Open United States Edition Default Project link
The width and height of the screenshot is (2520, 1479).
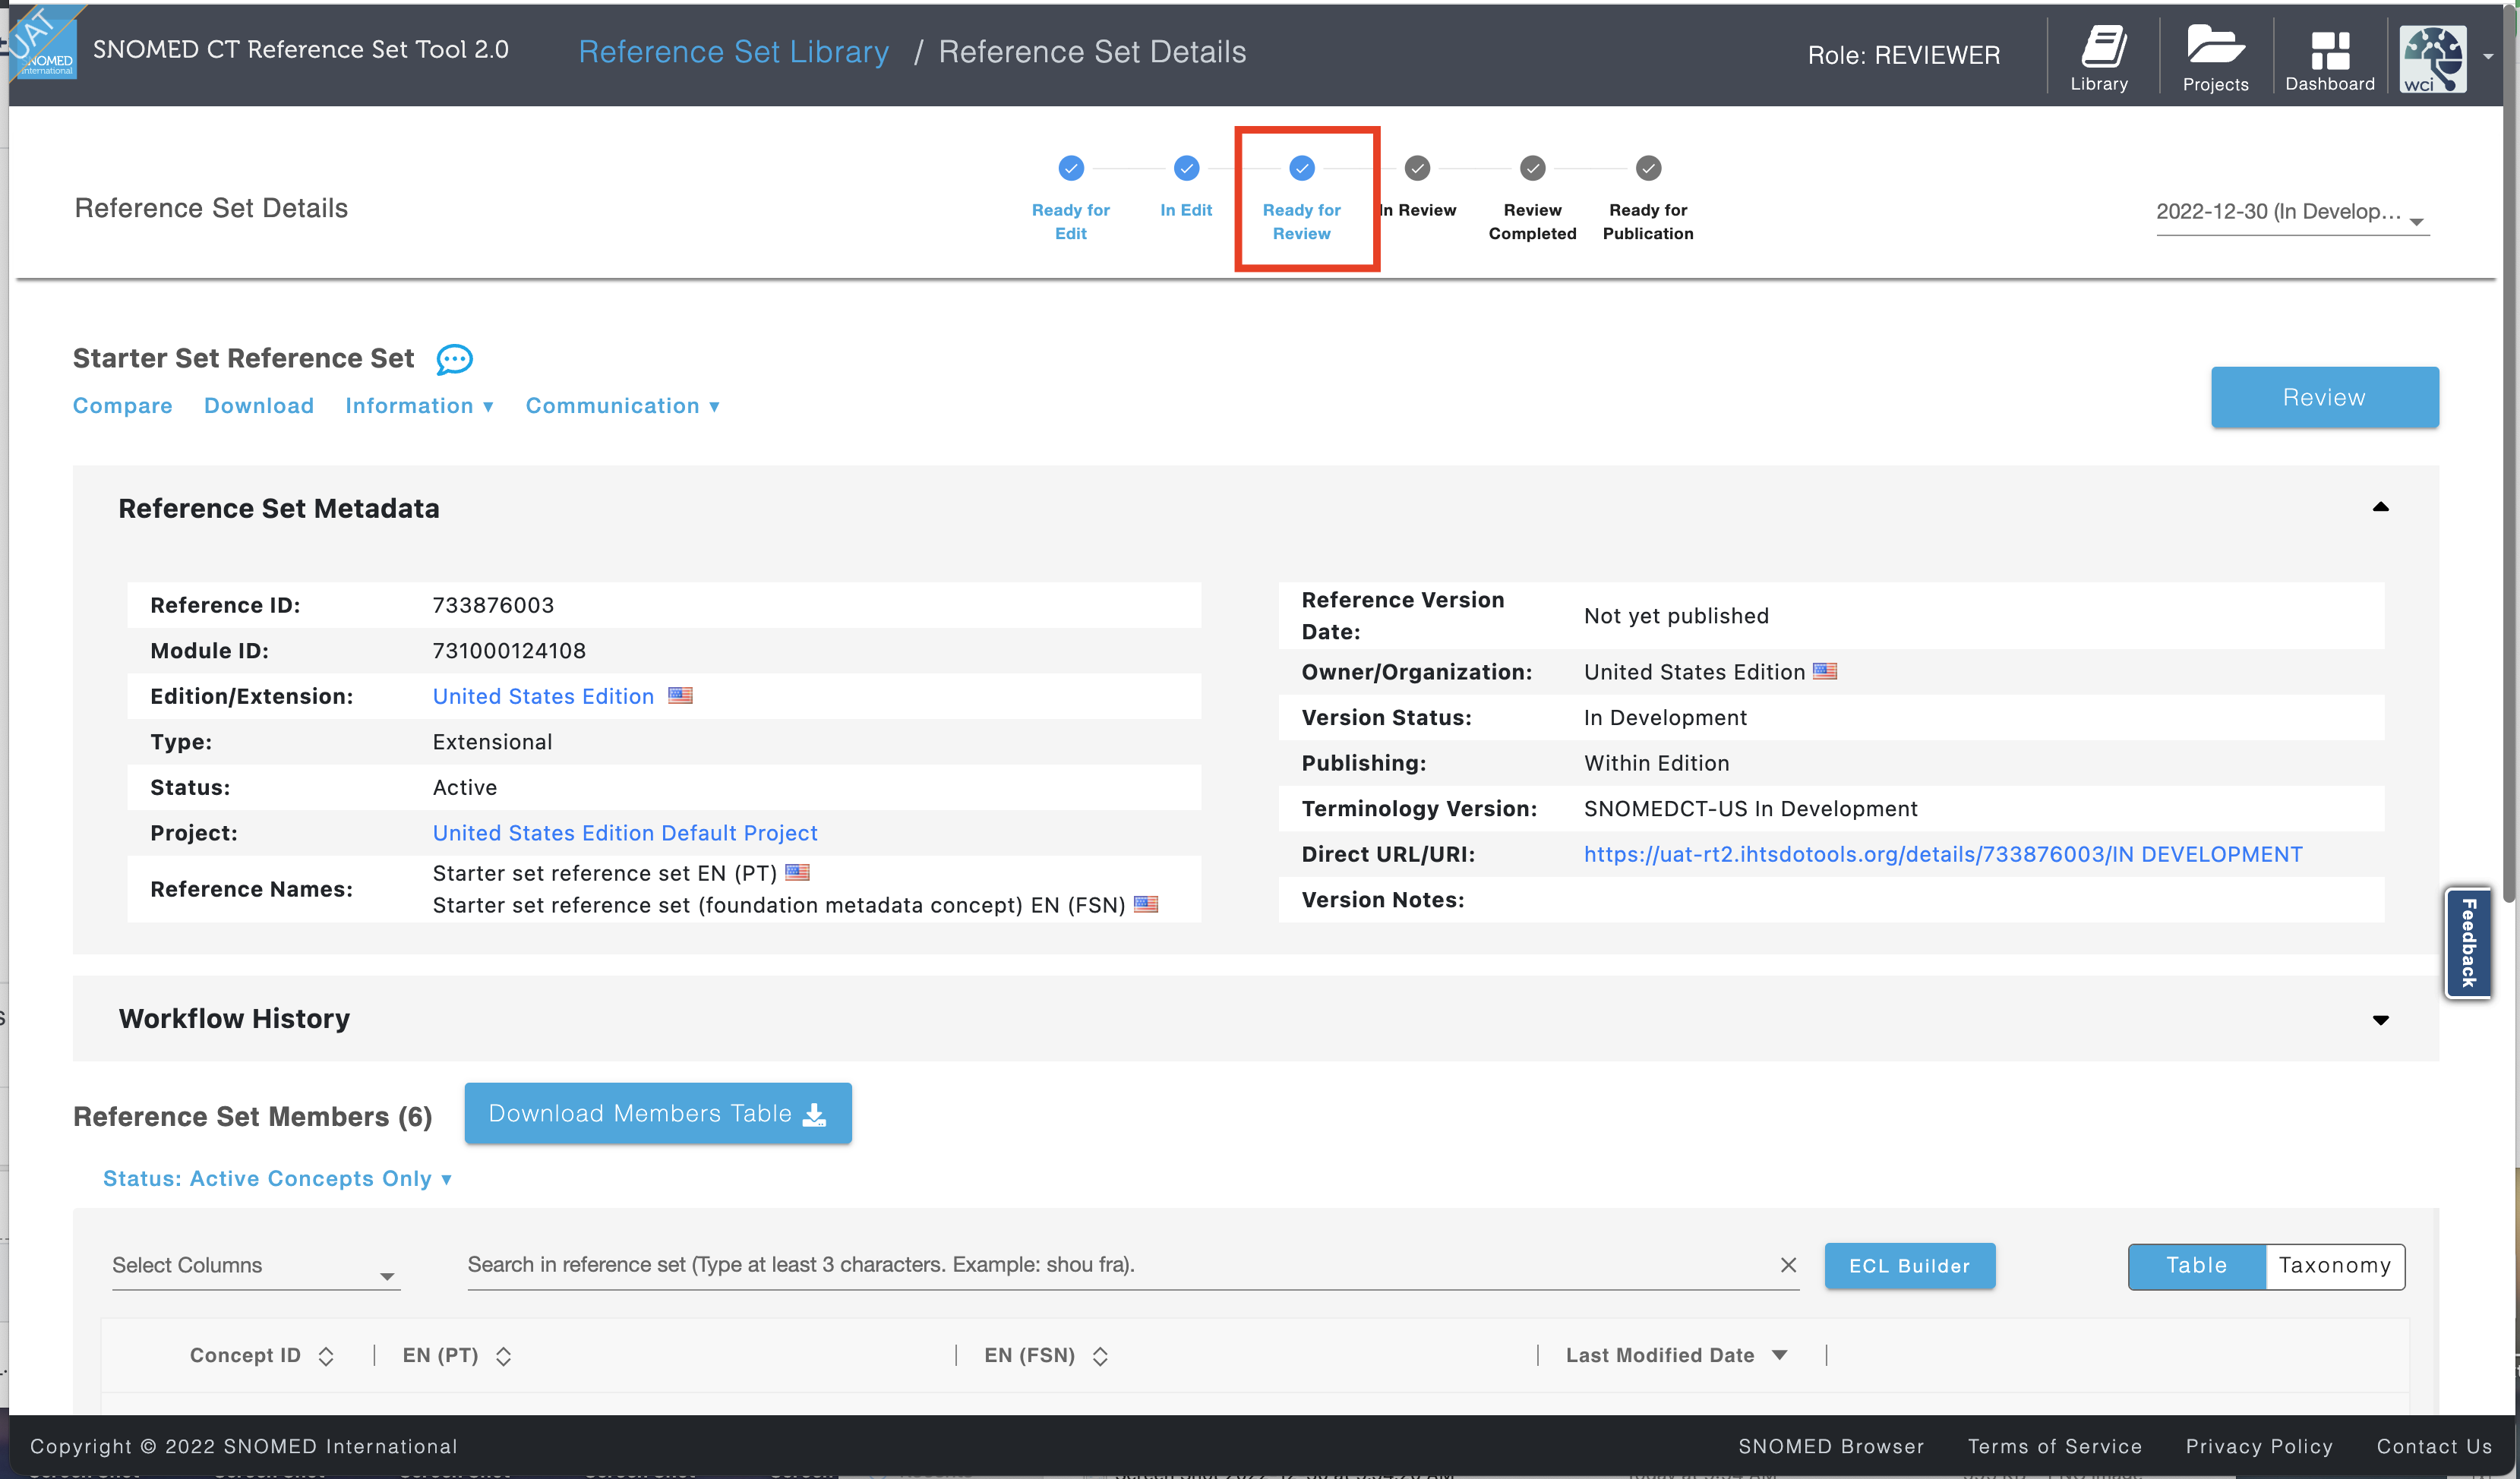tap(625, 833)
